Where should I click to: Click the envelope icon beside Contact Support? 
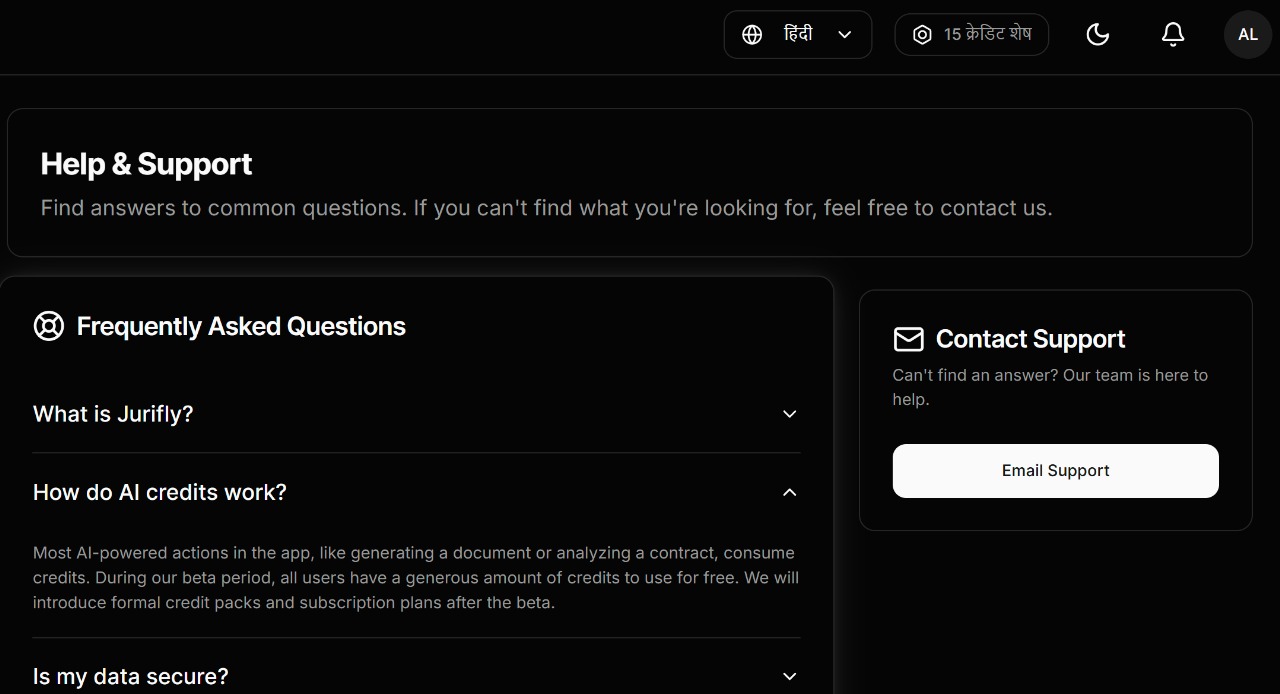click(x=908, y=339)
